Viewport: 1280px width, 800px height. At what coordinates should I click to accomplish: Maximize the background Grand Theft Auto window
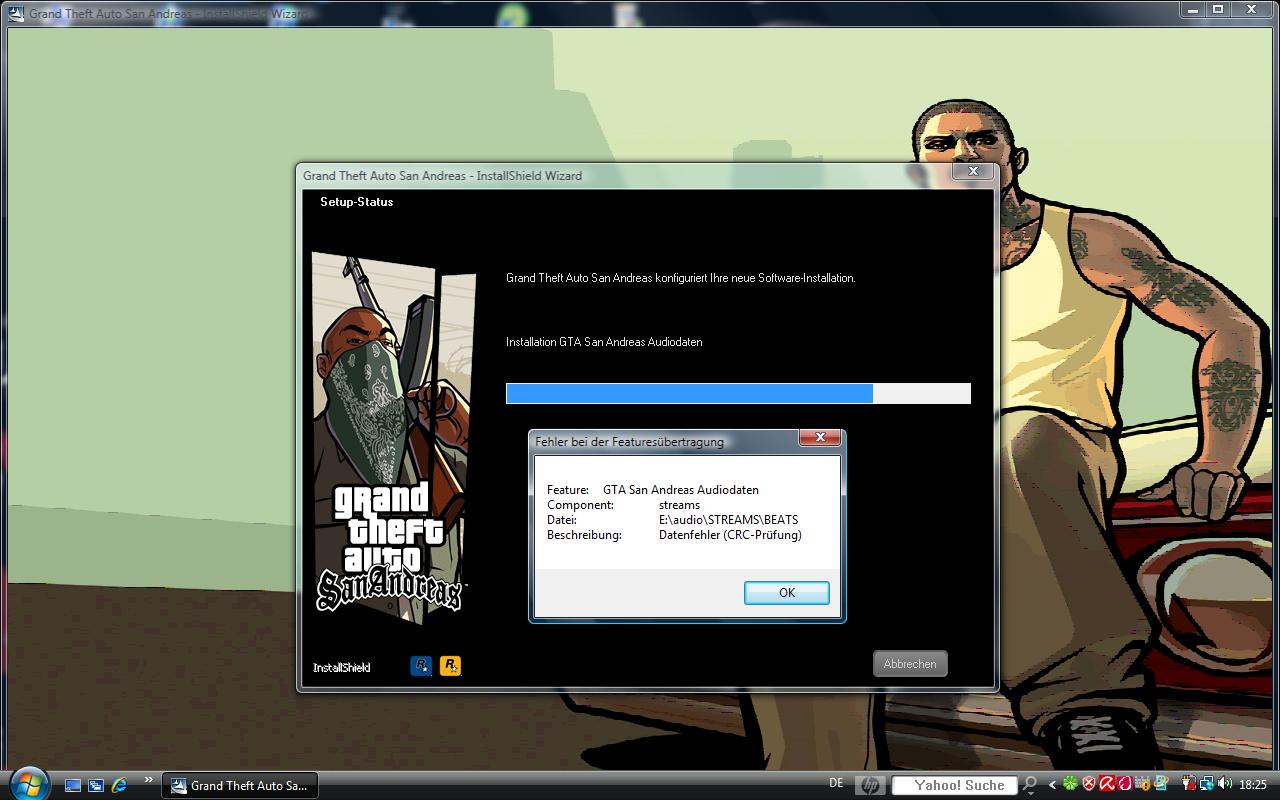point(1219,10)
